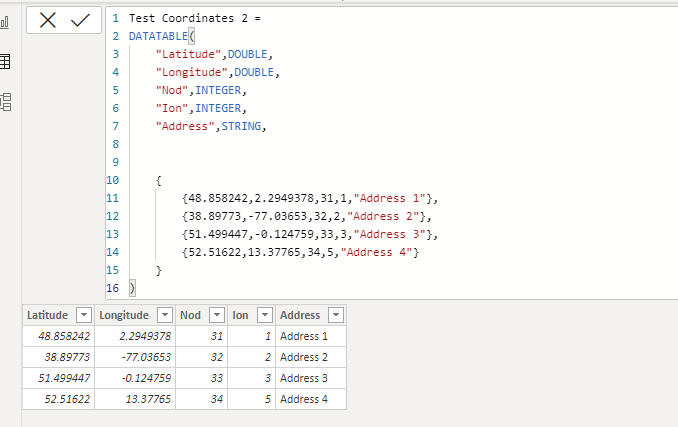Open the Nod column filter dropdown

217,315
